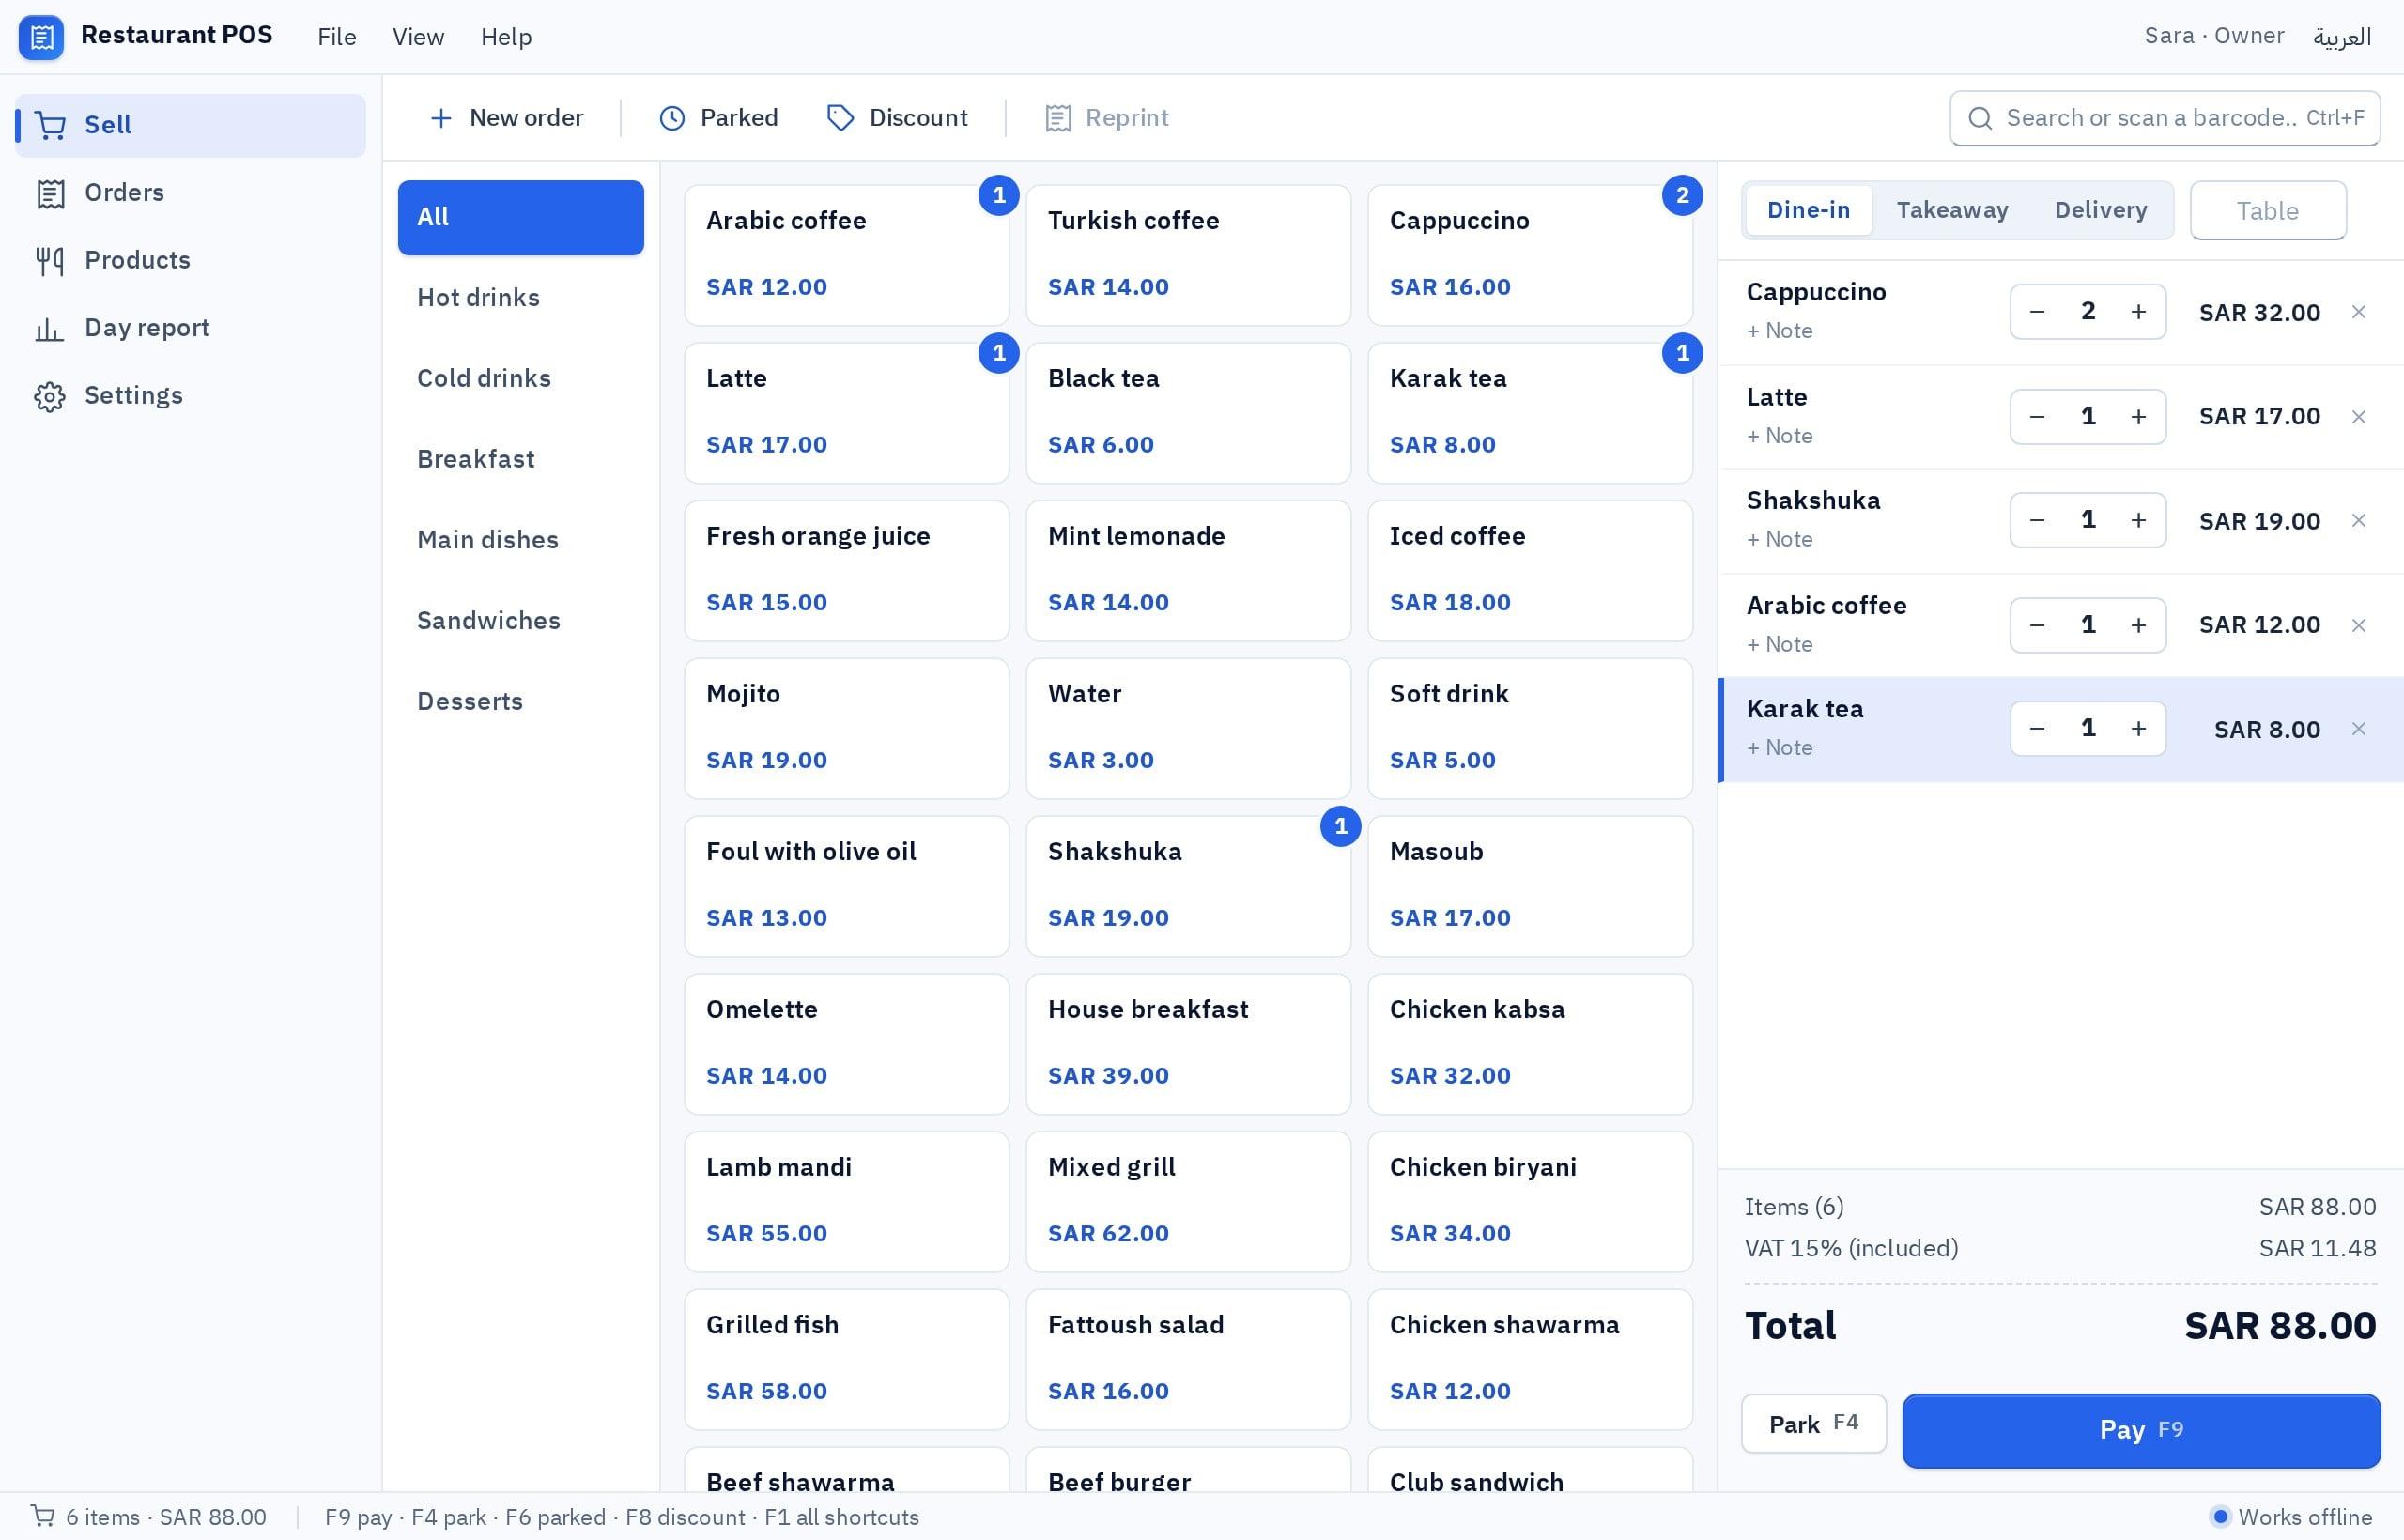Click the Parked clock icon
This screenshot has height=1540, width=2404.
click(x=672, y=118)
